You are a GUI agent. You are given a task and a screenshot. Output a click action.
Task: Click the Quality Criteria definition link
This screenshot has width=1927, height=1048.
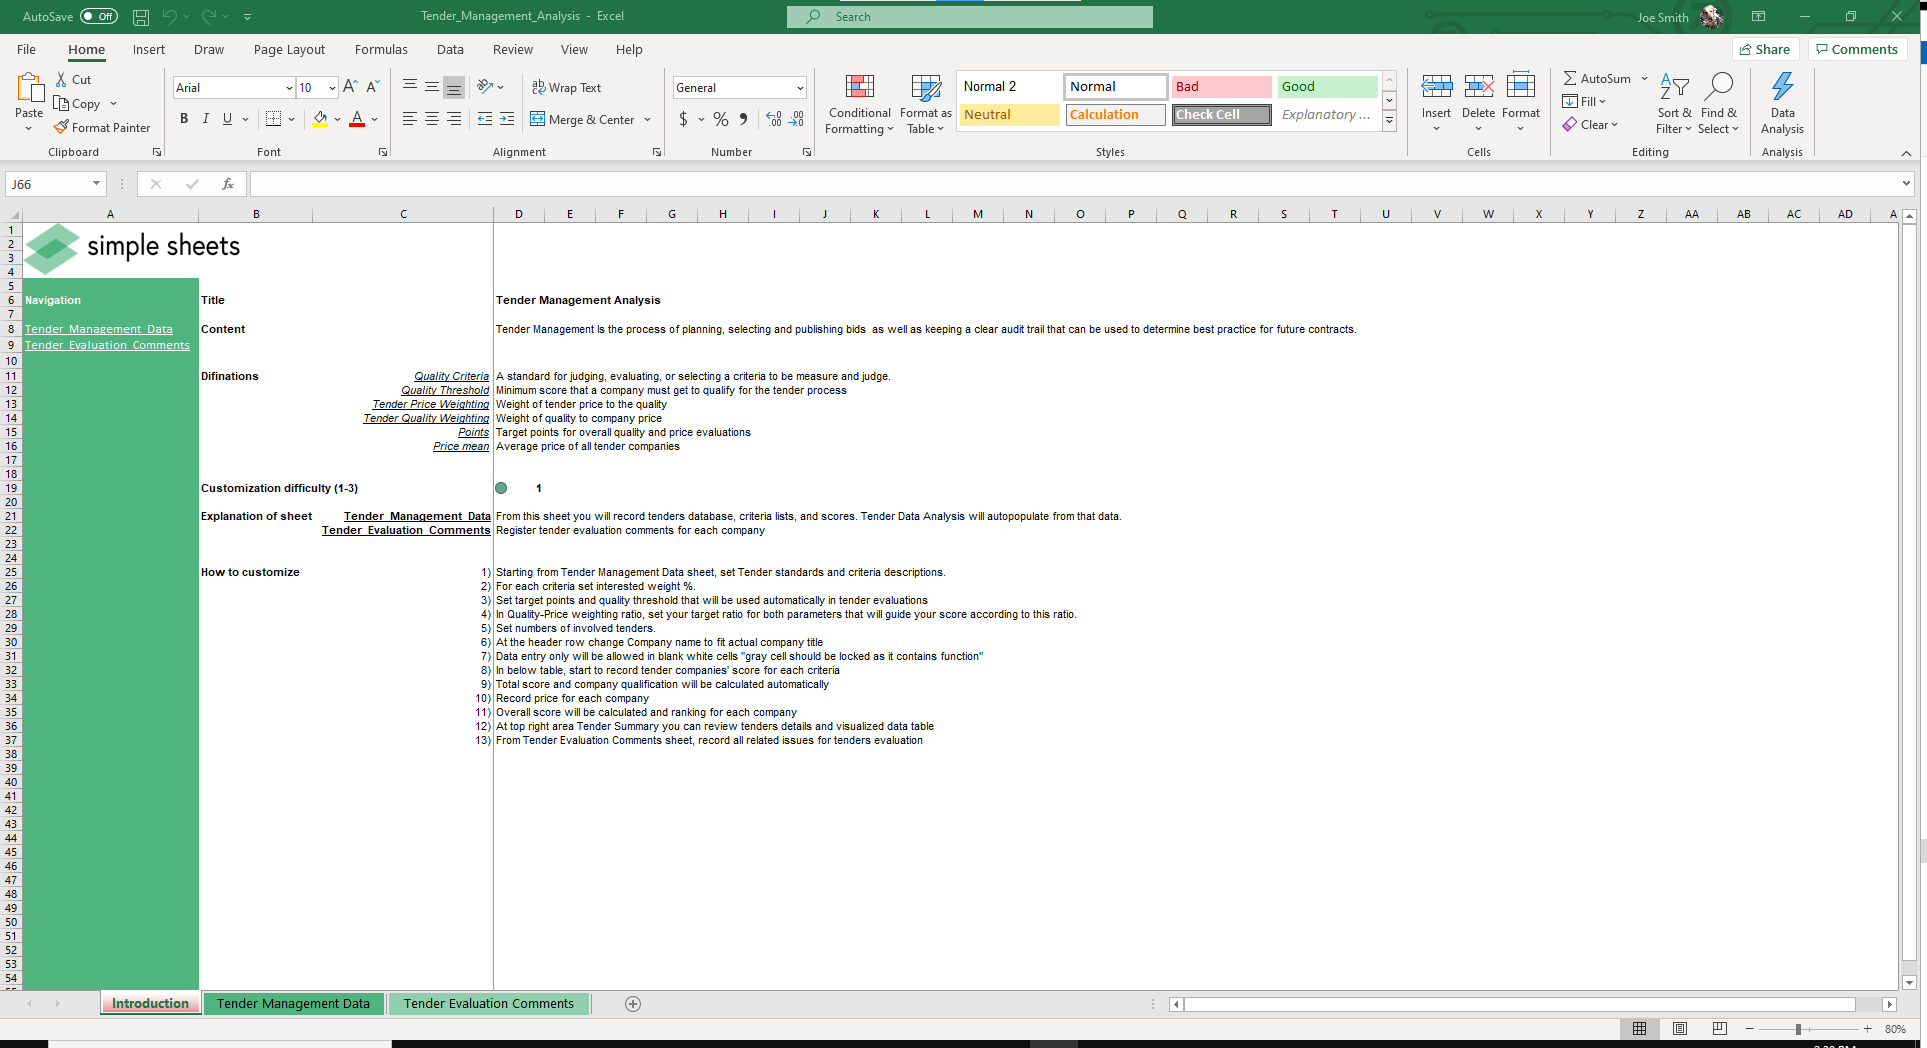click(x=452, y=377)
